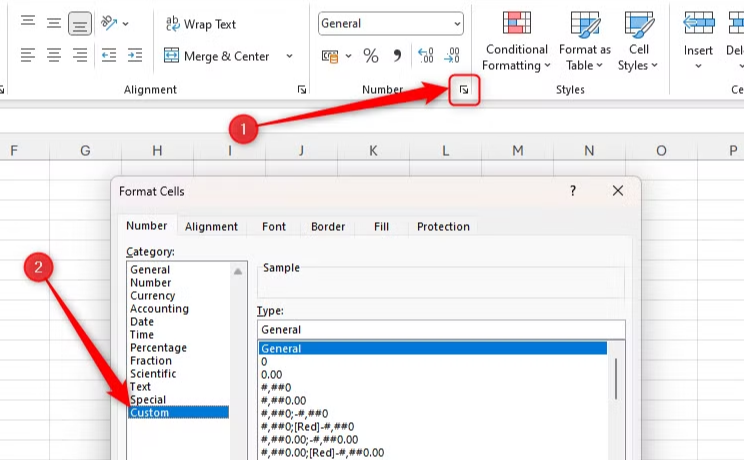Choose format #,##0 in Type list
Viewport: 744px width, 460px height.
pyautogui.click(x=276, y=387)
